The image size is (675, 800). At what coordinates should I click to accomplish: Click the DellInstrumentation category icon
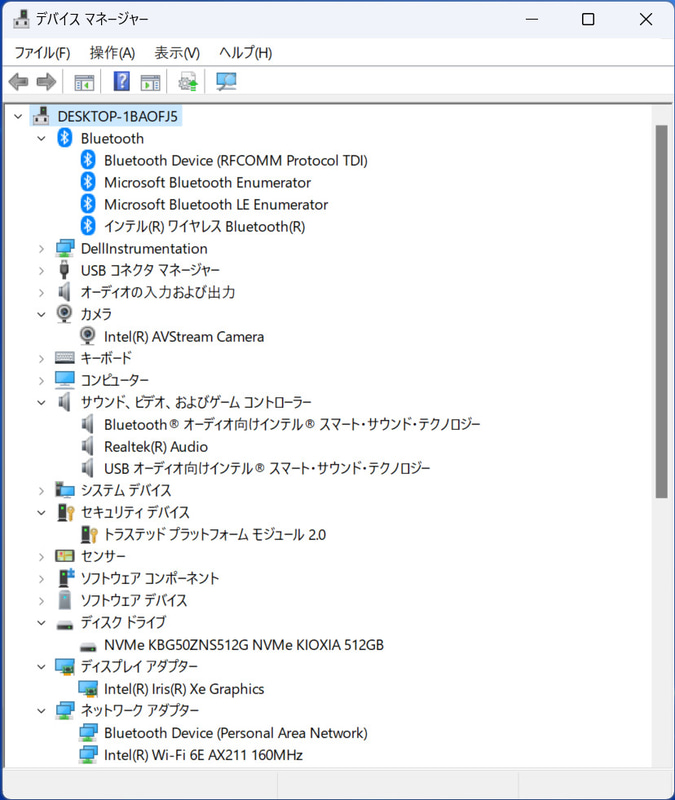click(65, 248)
